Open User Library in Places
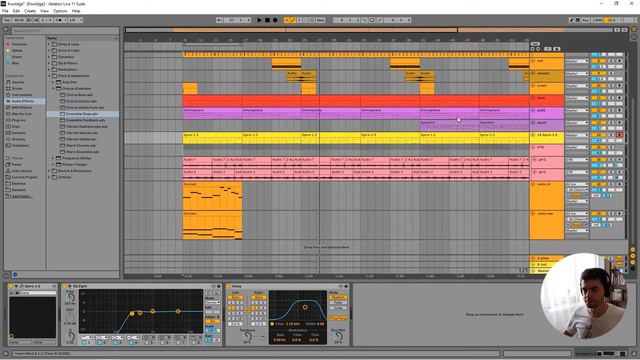 pos(22,171)
